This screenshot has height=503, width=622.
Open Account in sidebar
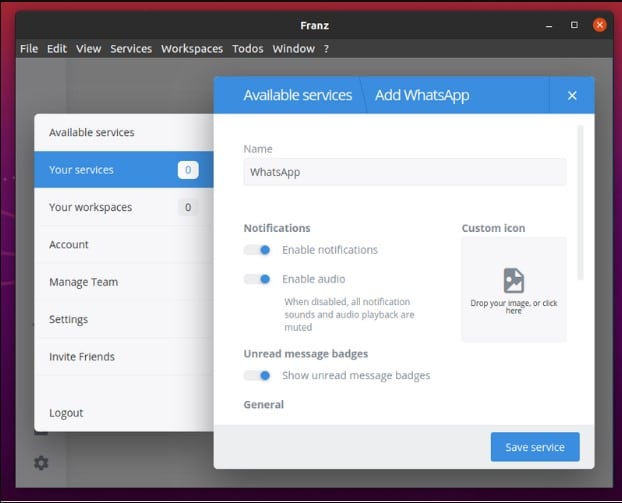124,244
